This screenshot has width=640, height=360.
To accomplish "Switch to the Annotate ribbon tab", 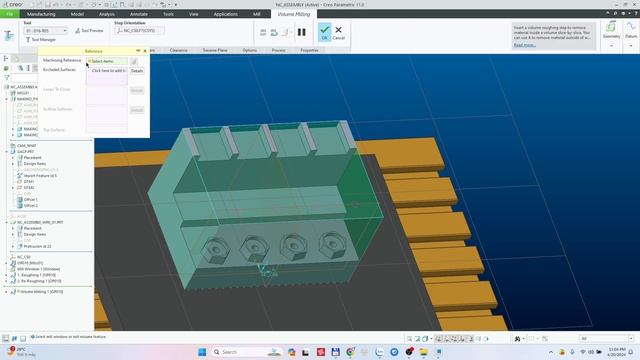I will click(139, 14).
